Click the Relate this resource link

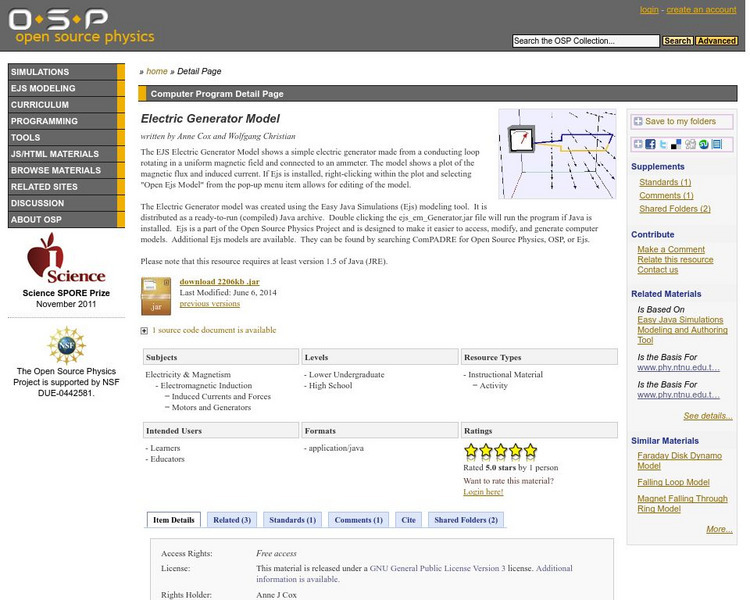[675, 259]
